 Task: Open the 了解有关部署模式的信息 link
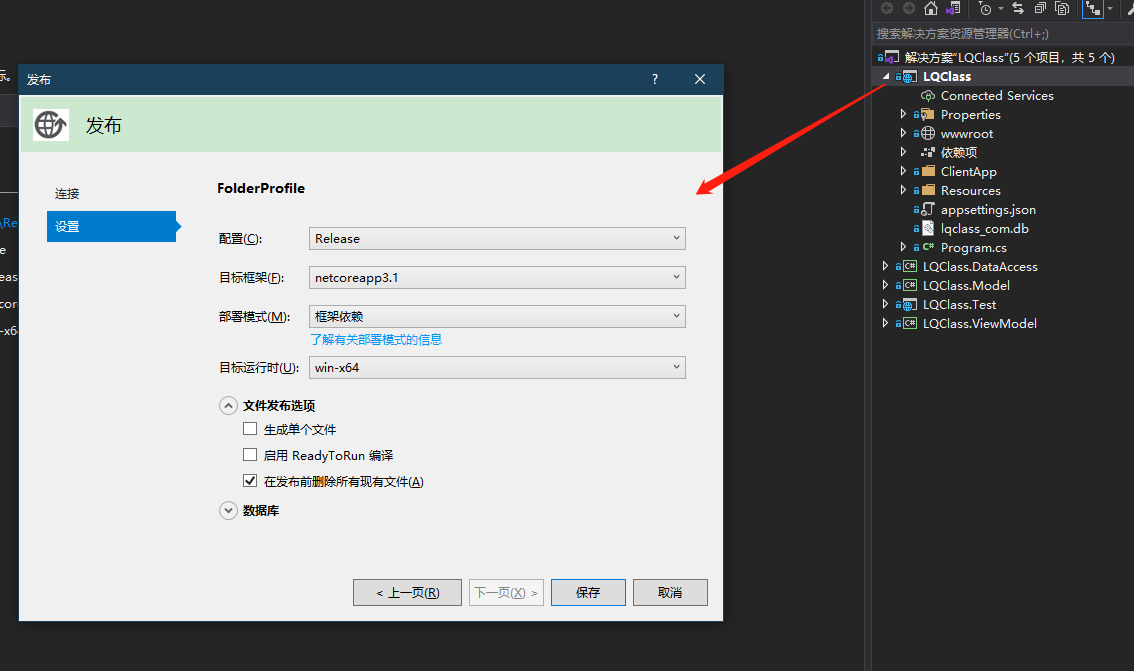tap(376, 340)
